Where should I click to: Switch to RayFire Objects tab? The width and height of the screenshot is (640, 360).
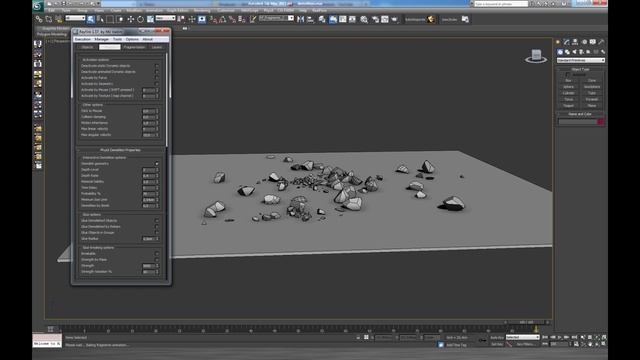point(87,47)
